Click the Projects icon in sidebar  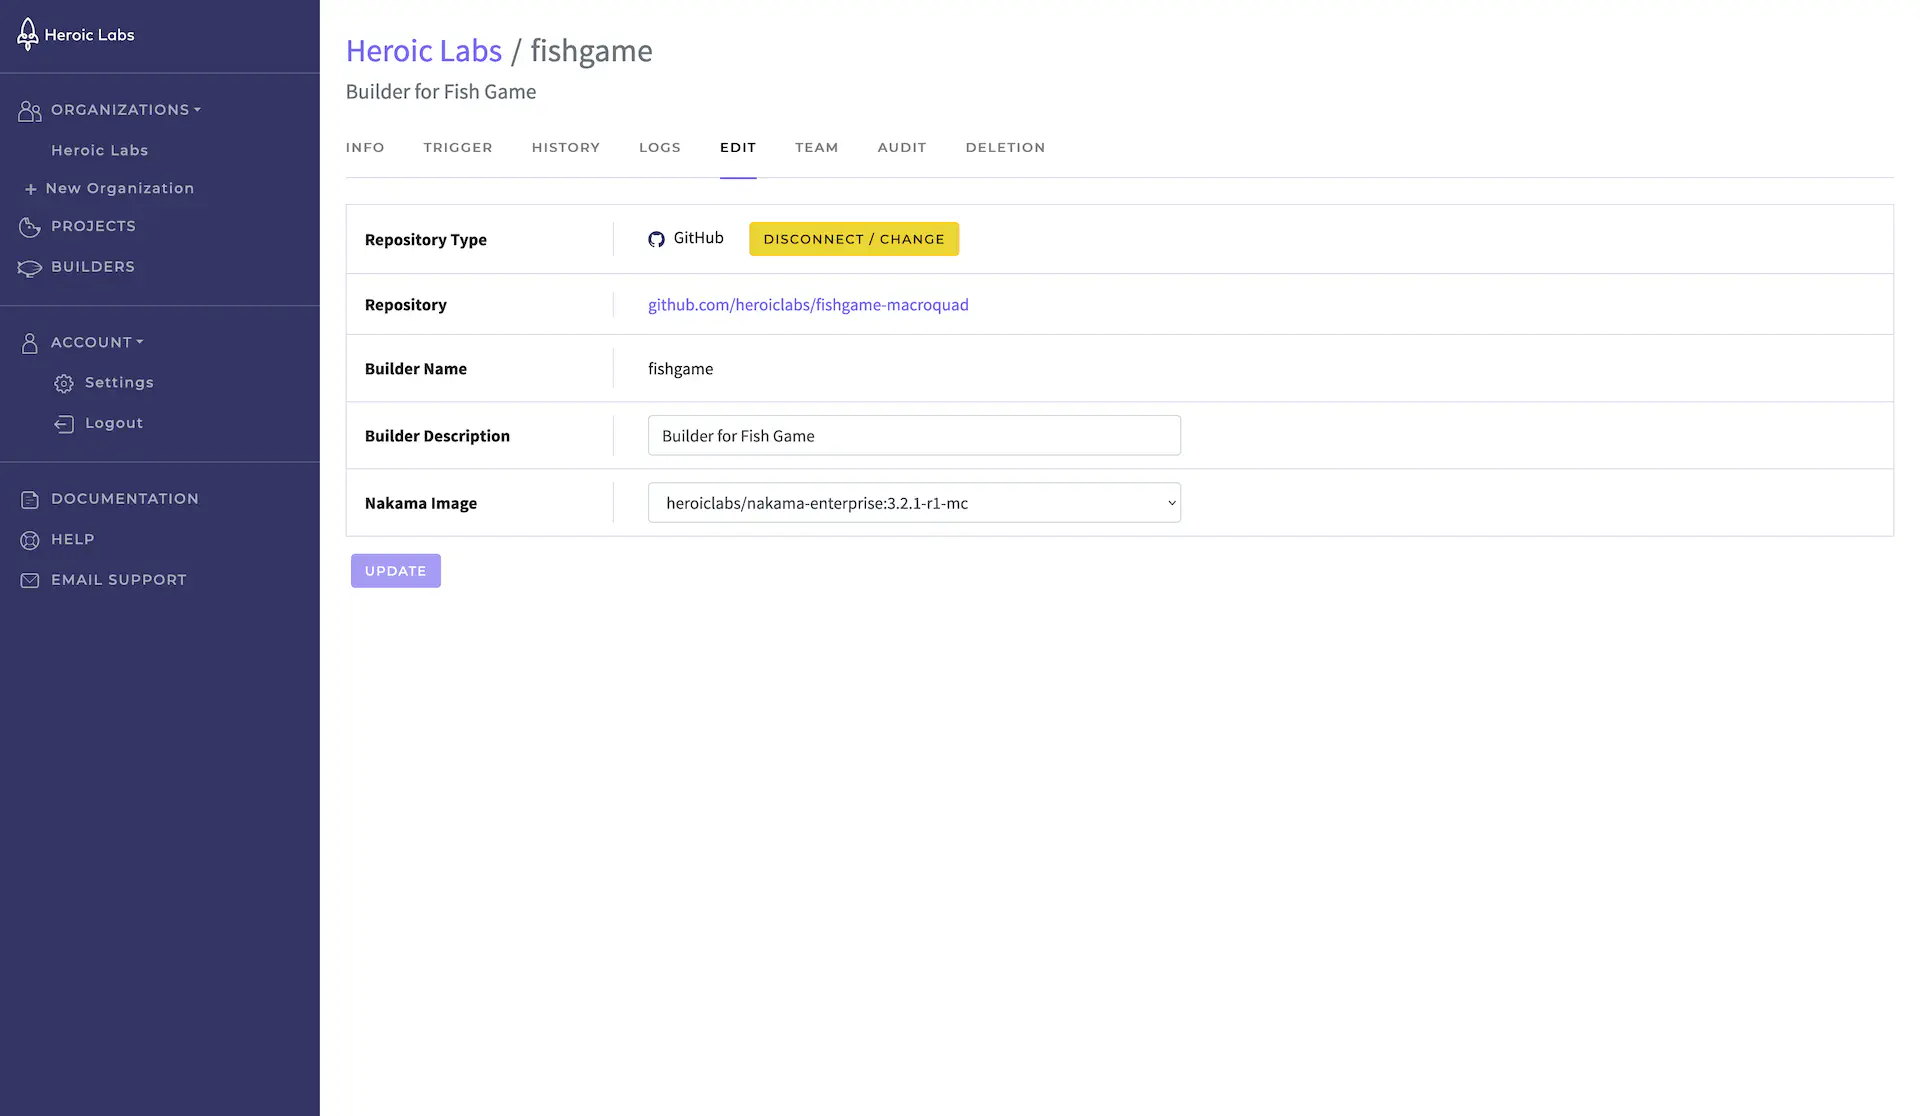pos(30,227)
